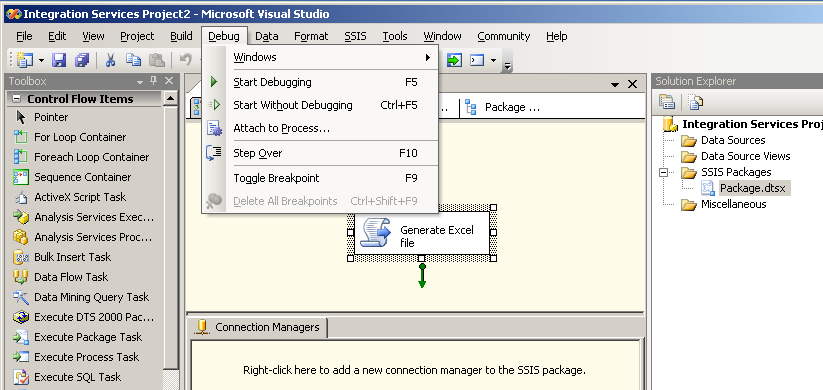Select Execute SQL Task in Toolbox
Screen dimensions: 823x390
pyautogui.click(x=77, y=377)
